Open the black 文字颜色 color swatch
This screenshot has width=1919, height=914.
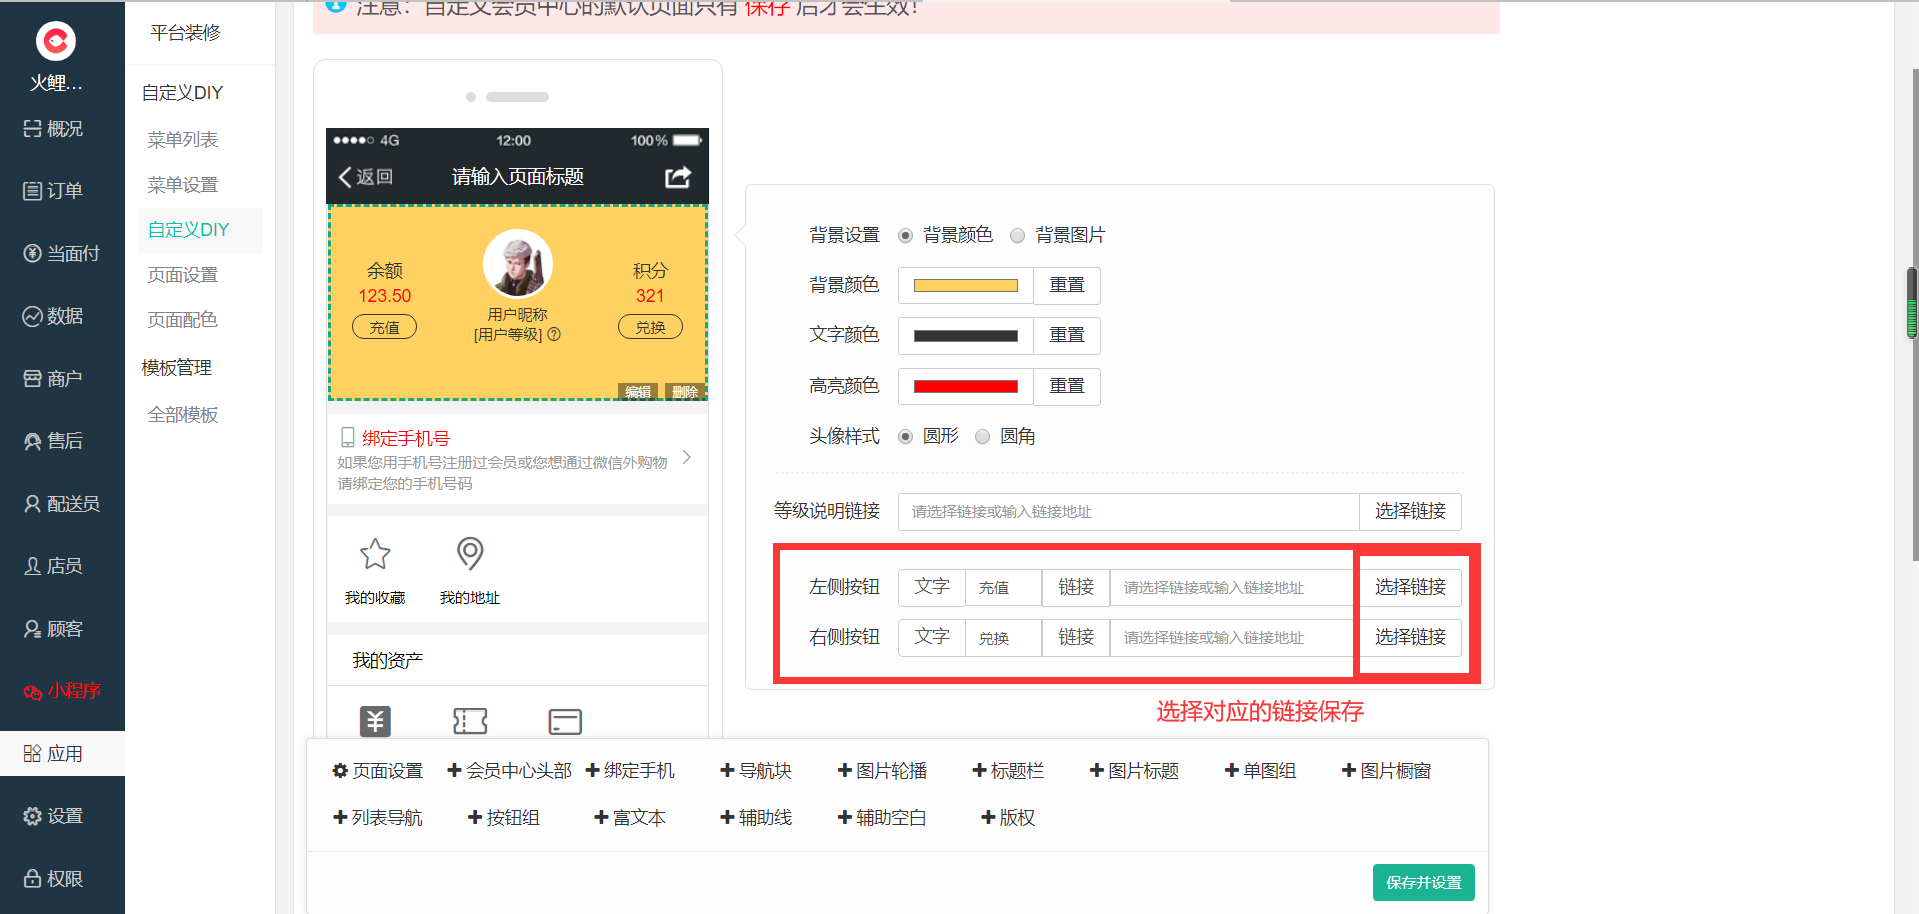966,336
